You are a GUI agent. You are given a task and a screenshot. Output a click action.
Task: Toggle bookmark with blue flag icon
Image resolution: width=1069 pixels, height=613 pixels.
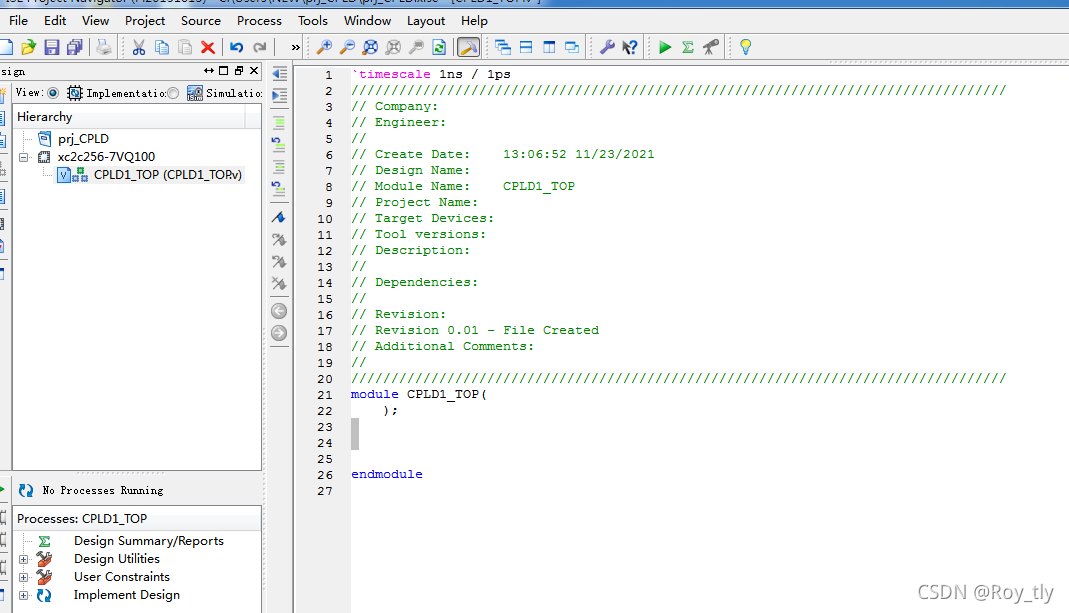click(279, 218)
